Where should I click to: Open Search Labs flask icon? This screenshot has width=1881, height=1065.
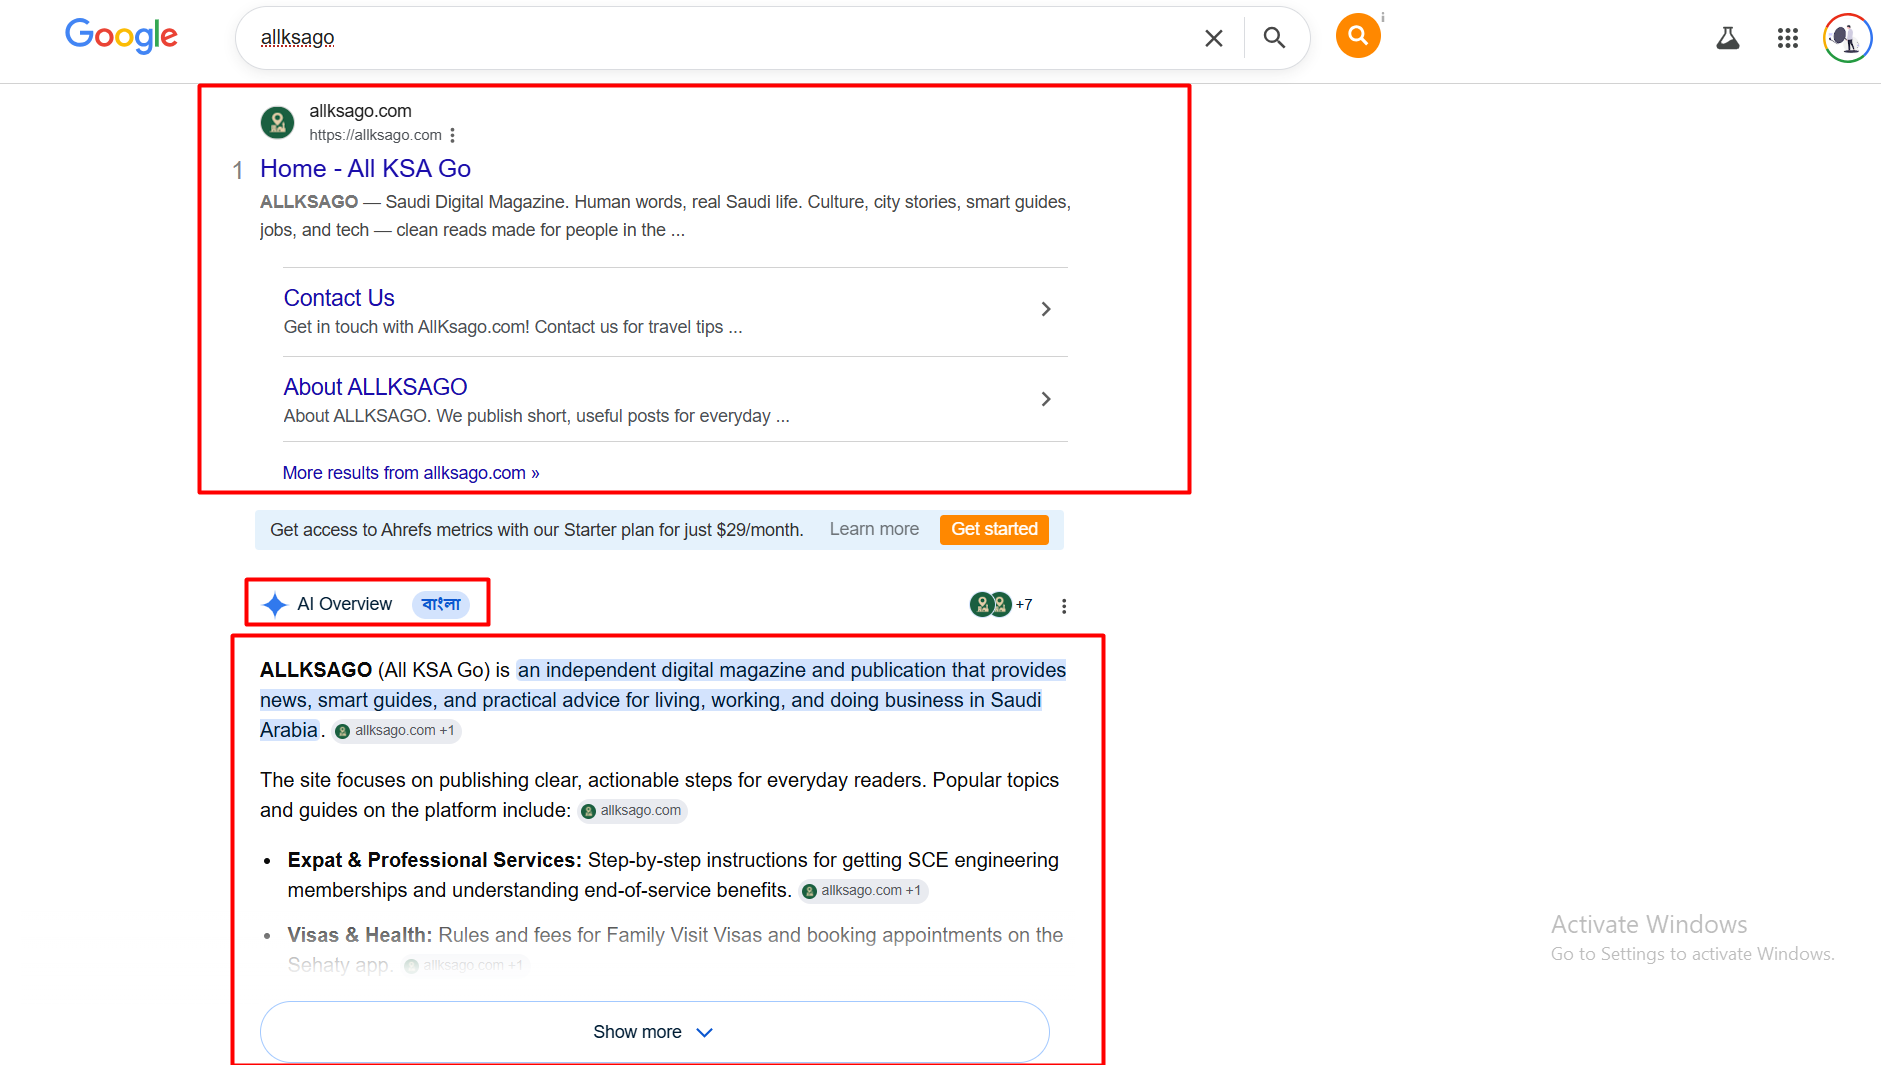(1728, 38)
